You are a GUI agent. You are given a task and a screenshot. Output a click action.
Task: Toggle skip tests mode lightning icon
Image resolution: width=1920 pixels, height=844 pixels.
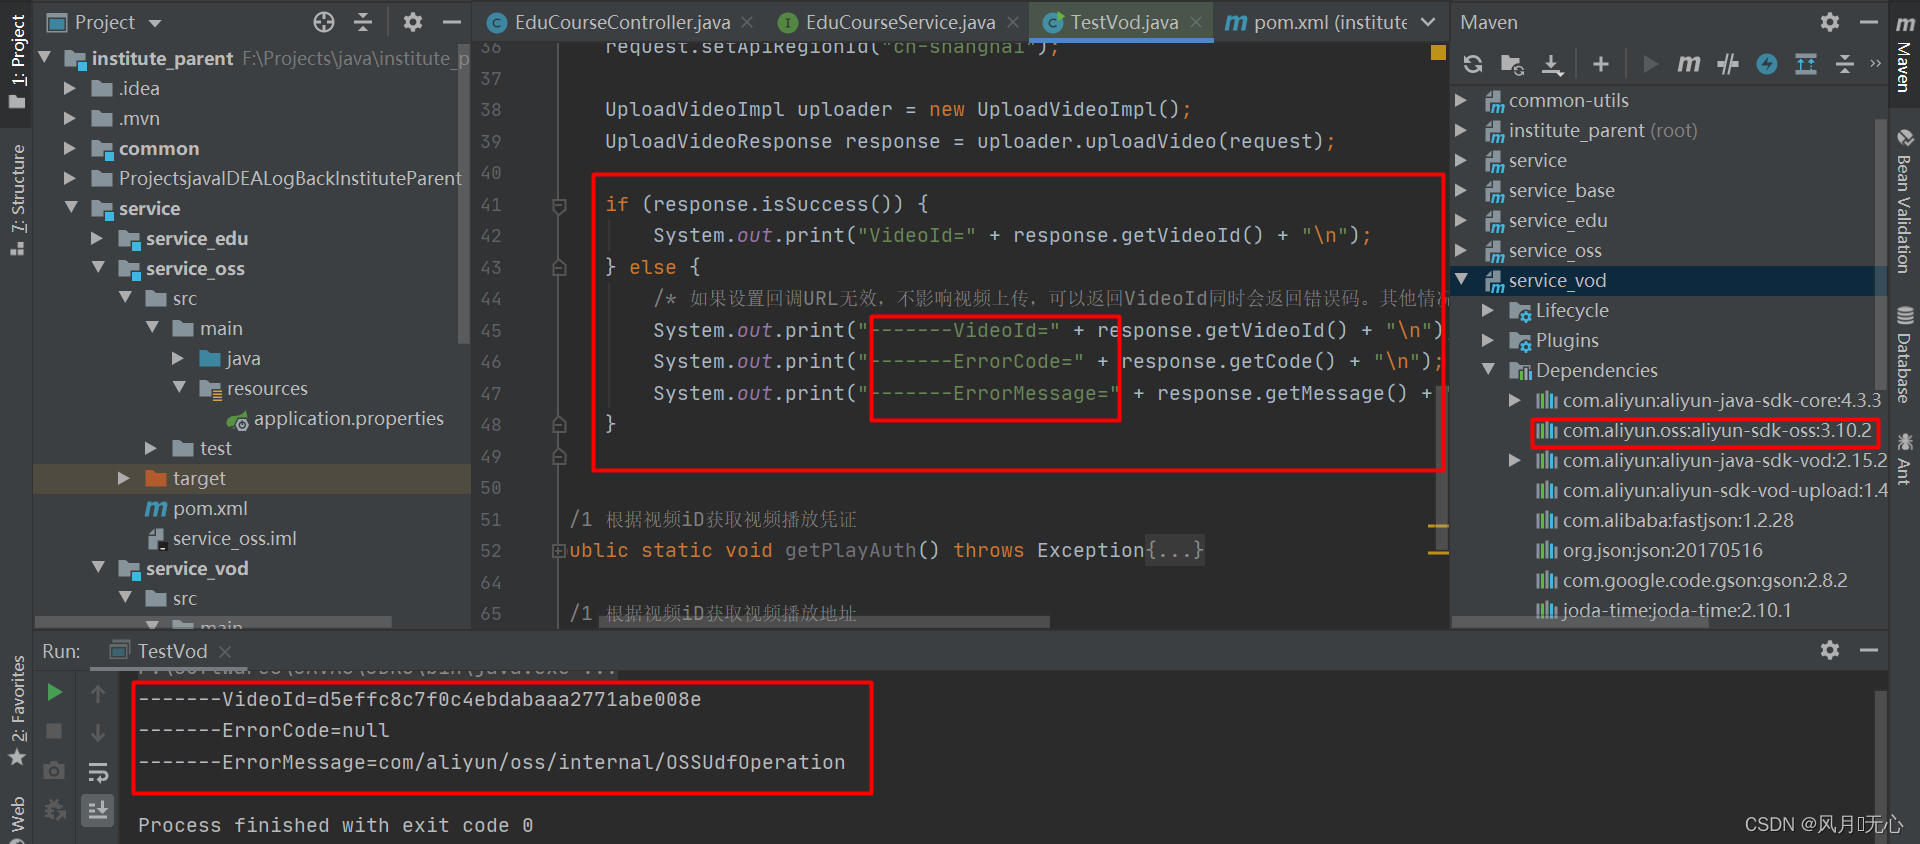1767,64
